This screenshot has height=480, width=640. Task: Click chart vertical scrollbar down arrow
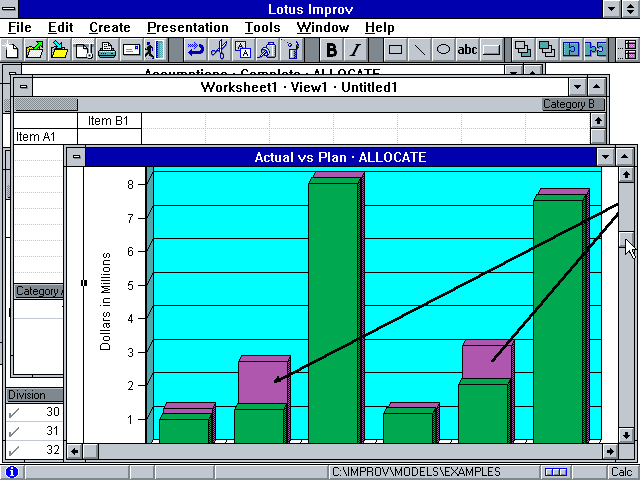[x=626, y=435]
